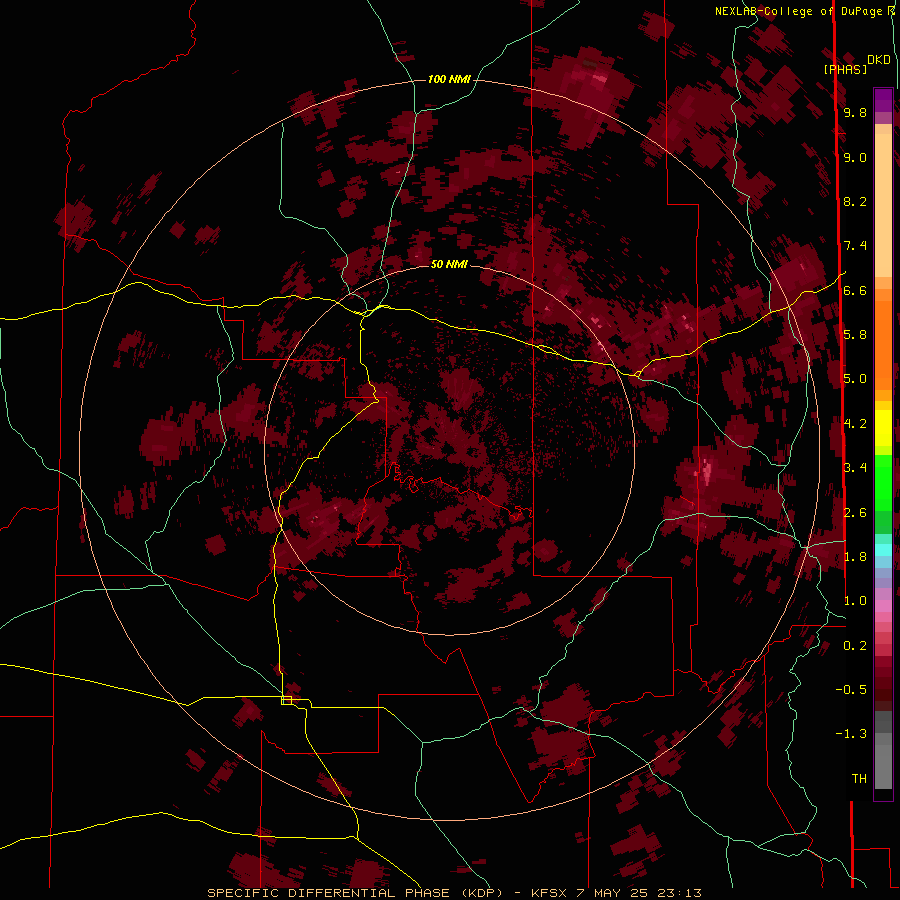This screenshot has height=900, width=900.
Task: Pick the bright green band of the color scale
Action: point(883,483)
